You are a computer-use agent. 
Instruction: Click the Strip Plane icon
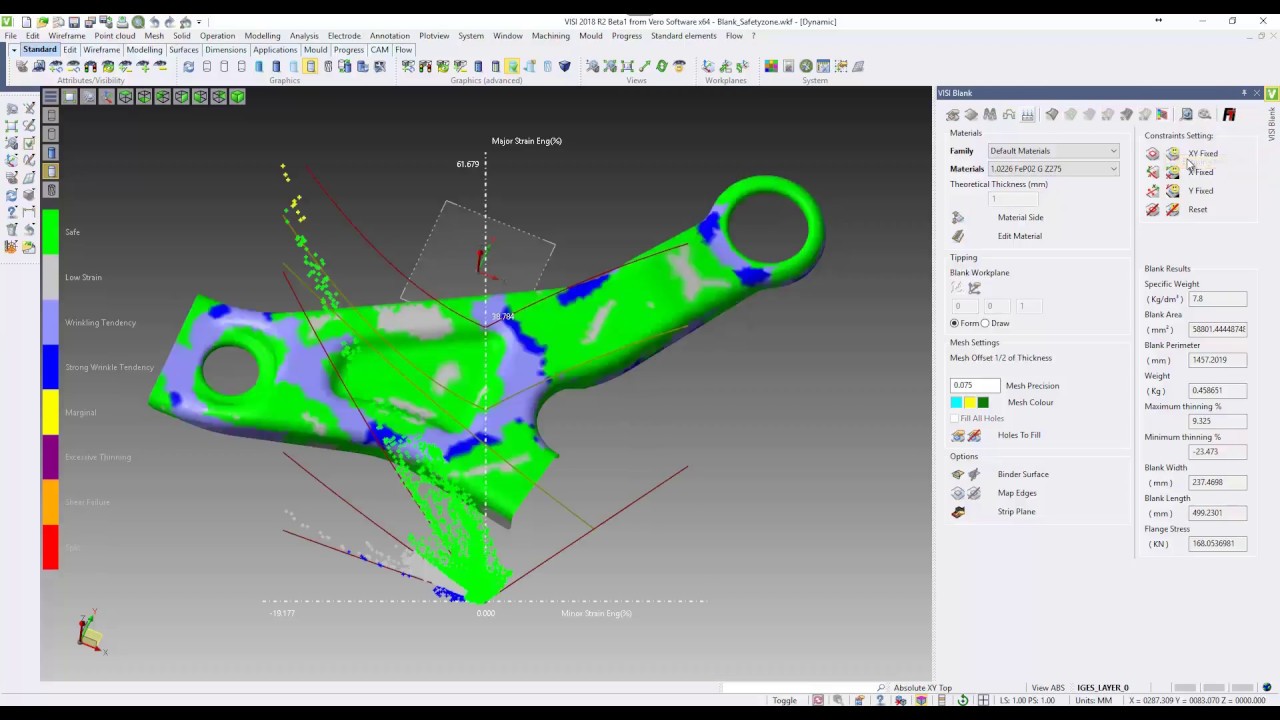coord(958,512)
